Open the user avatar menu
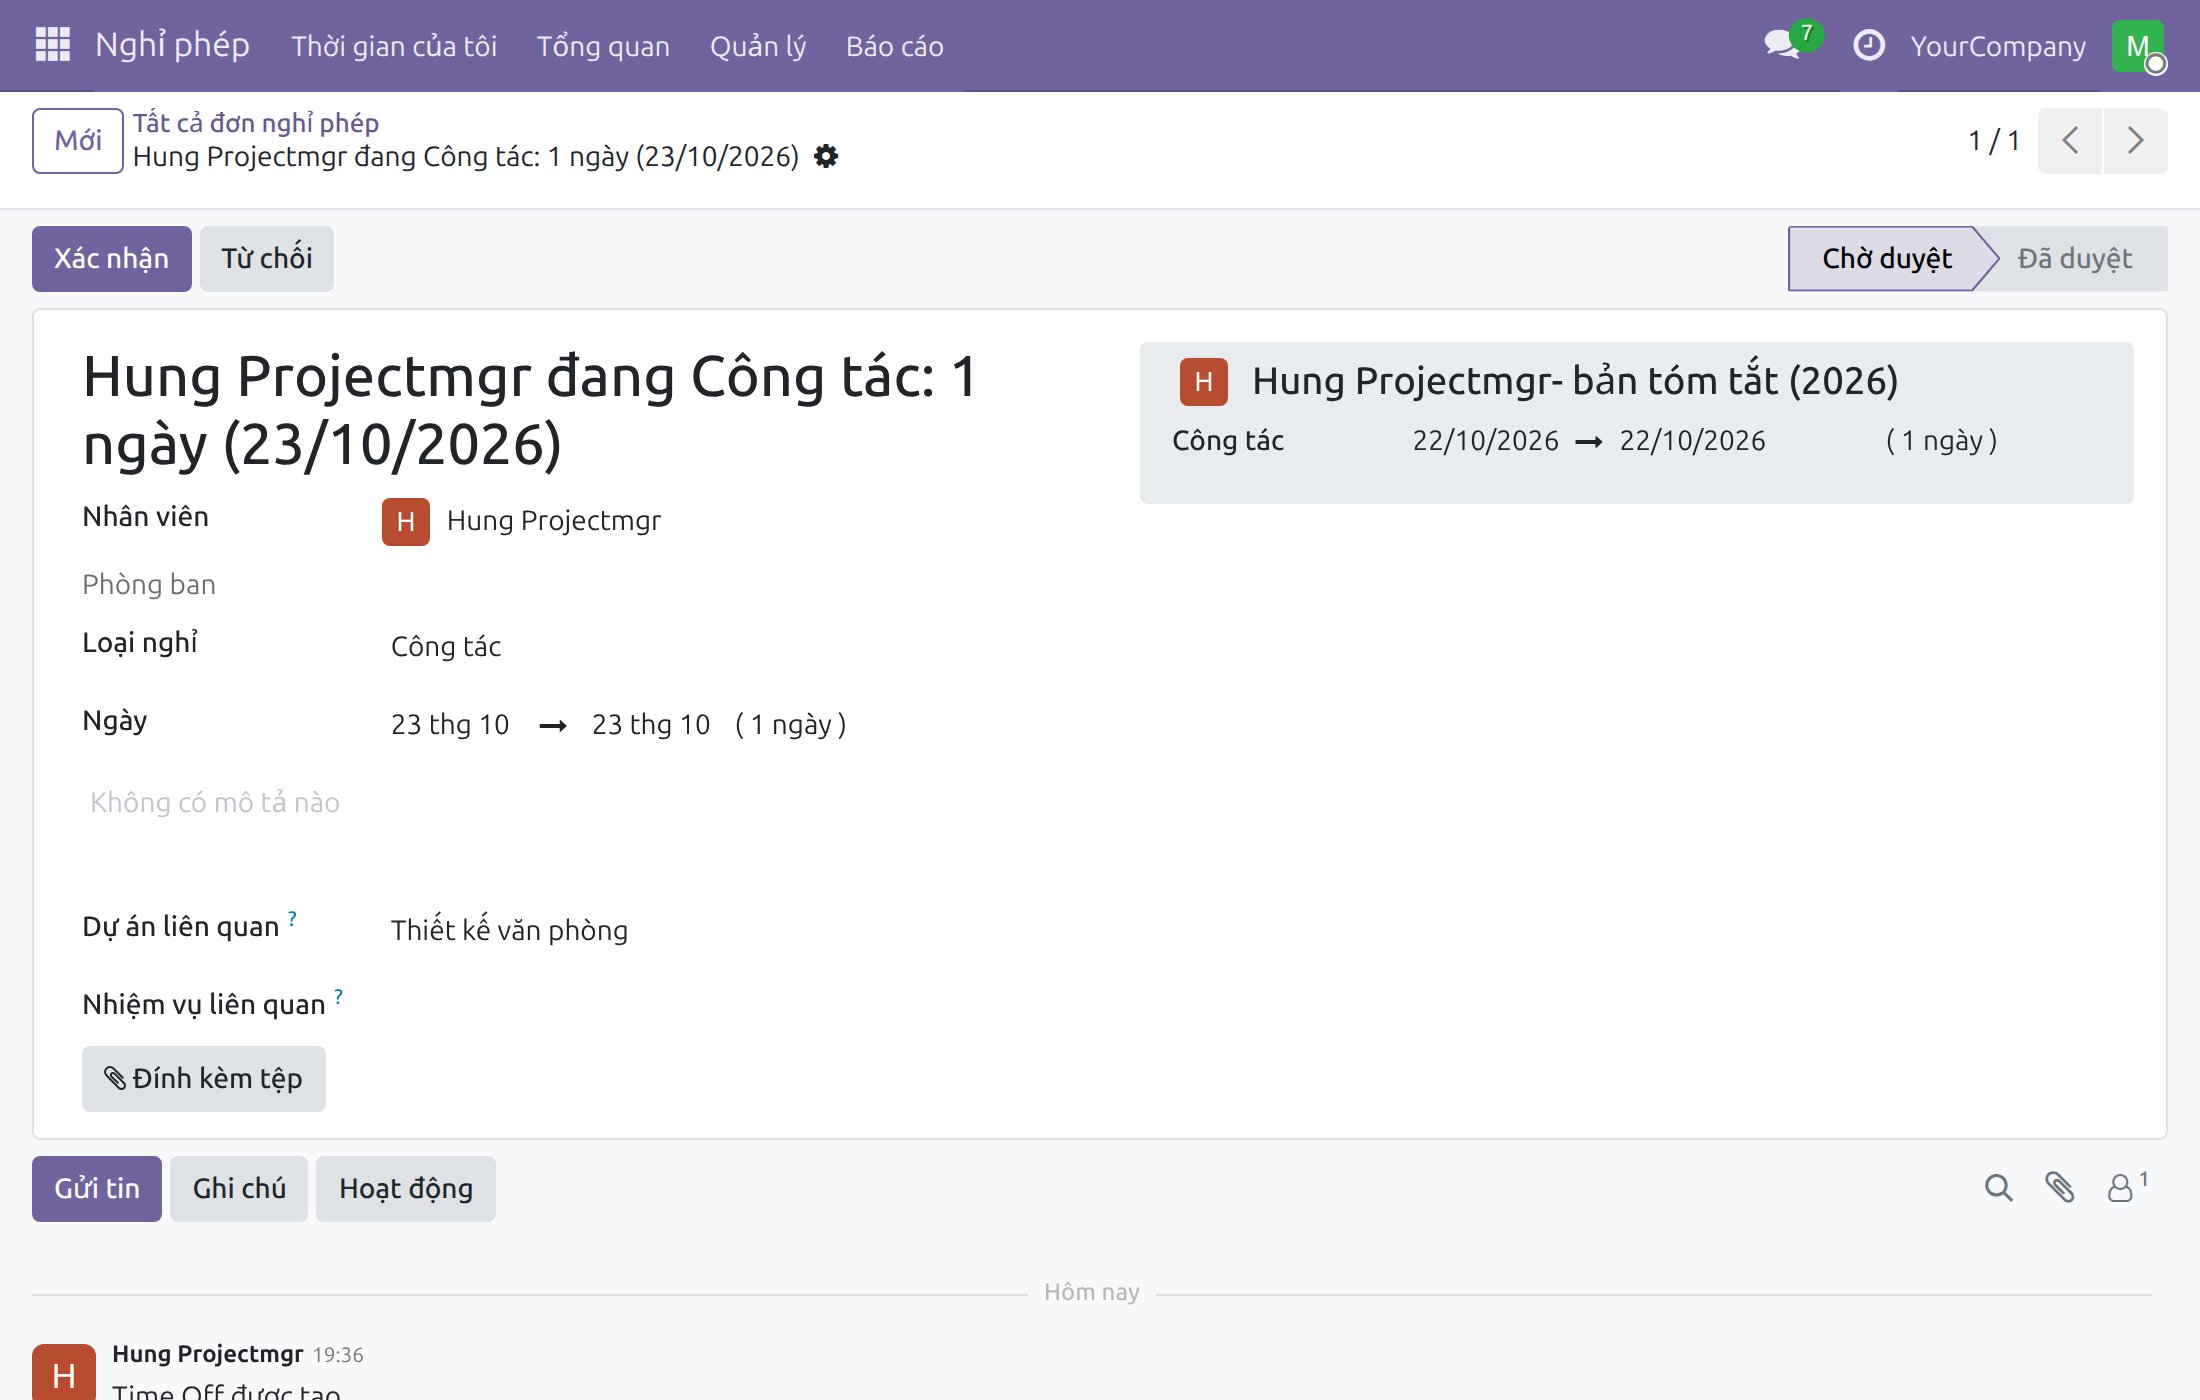 point(2138,46)
